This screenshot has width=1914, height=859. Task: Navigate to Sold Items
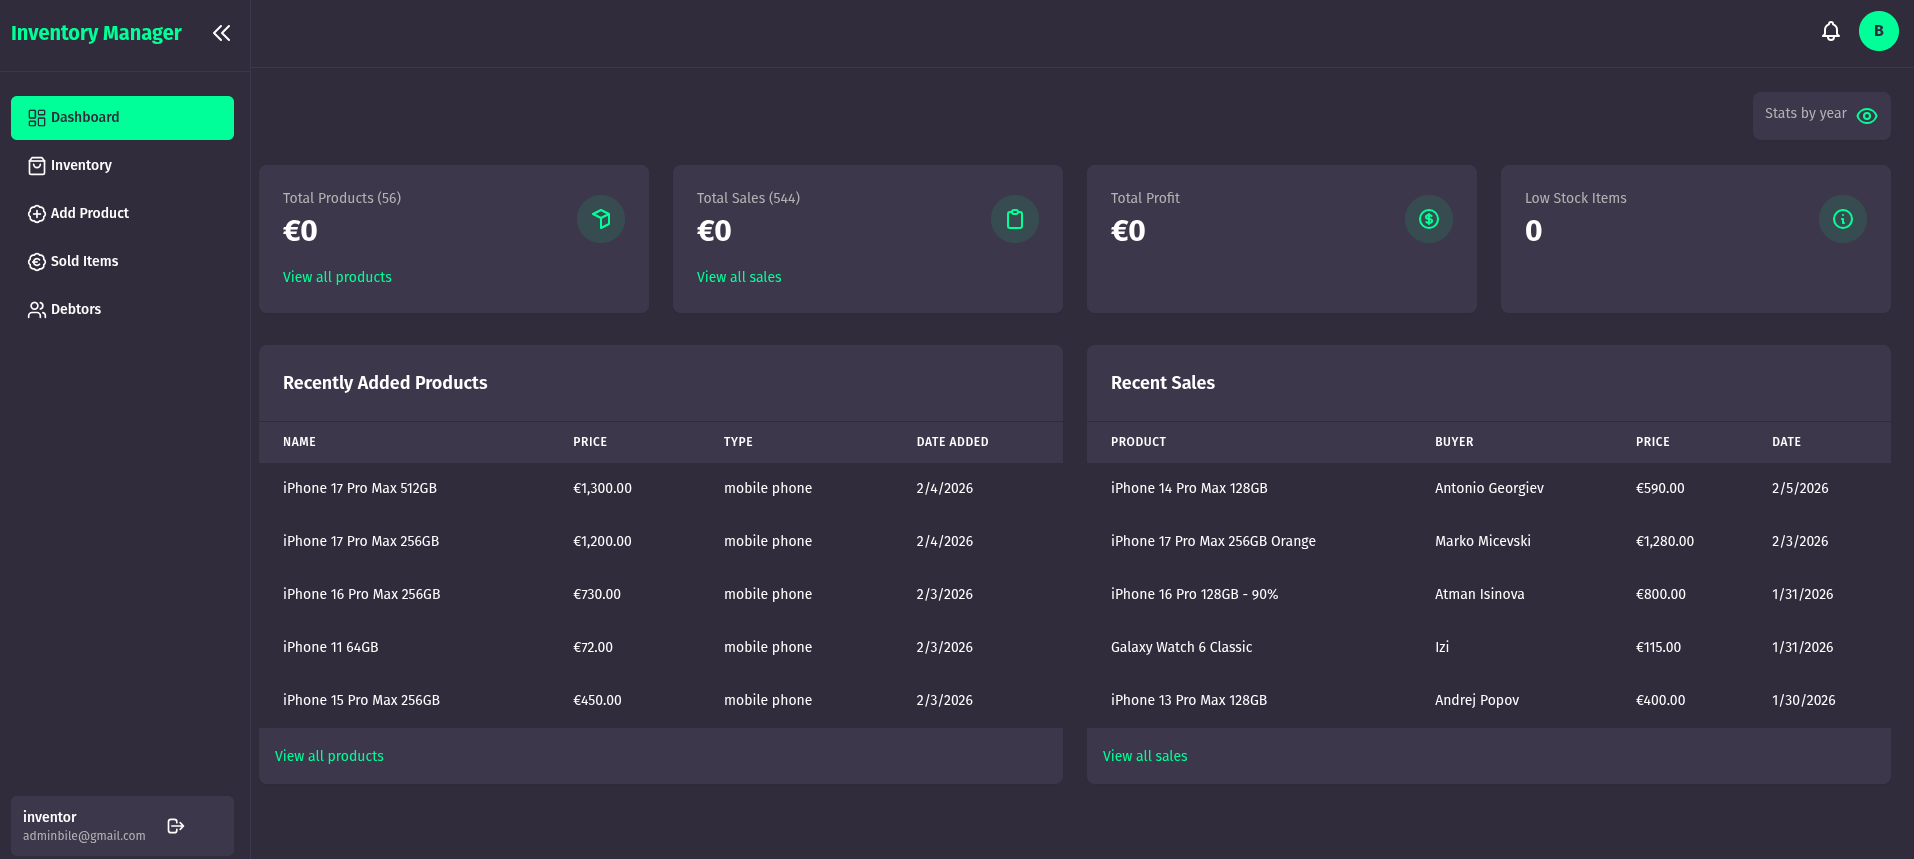pos(84,262)
